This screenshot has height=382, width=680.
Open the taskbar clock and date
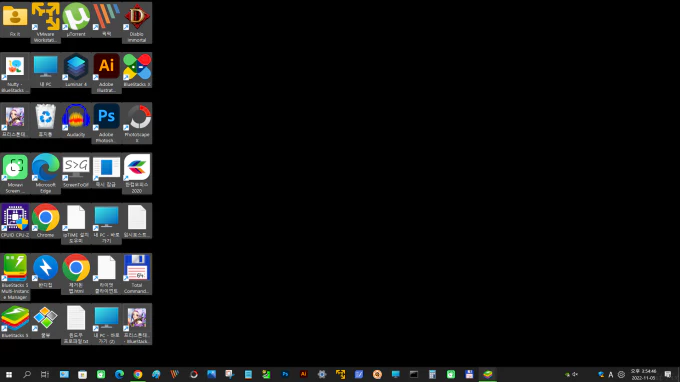coord(643,375)
